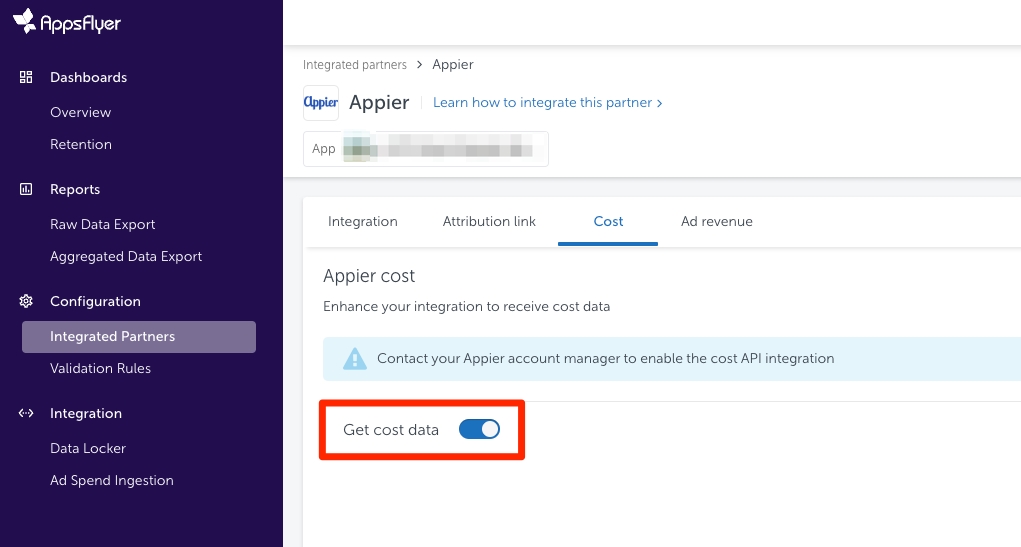Open the App selector dropdown
This screenshot has height=547, width=1021.
coord(426,149)
